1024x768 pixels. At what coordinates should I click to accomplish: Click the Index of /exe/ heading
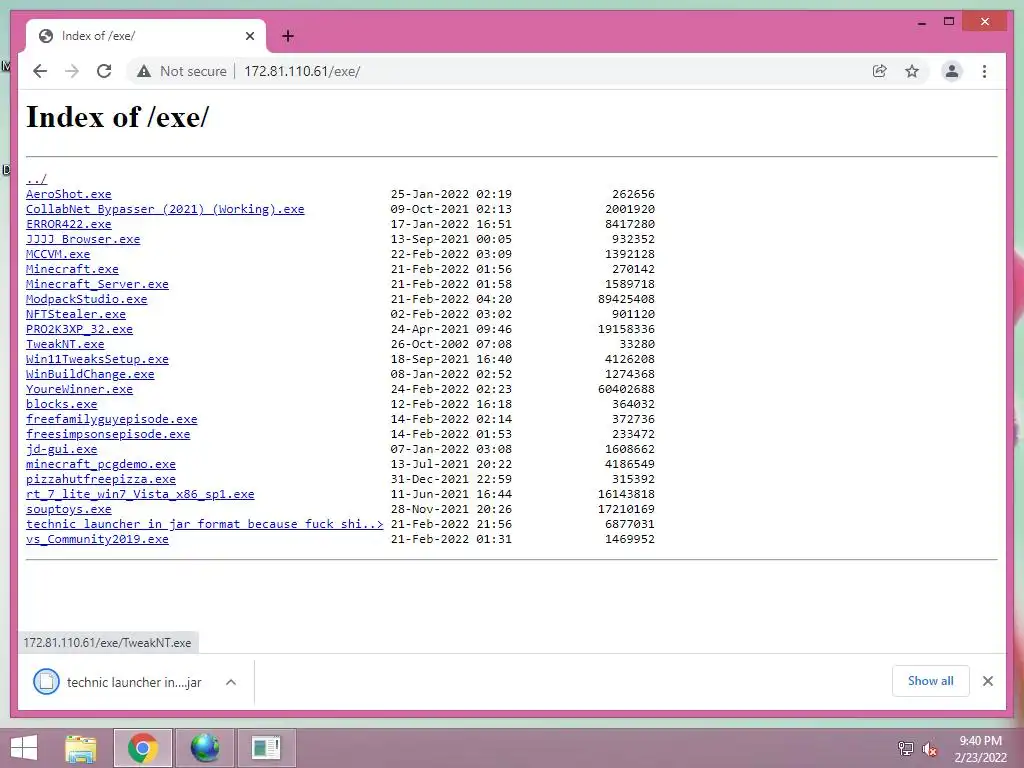[118, 118]
